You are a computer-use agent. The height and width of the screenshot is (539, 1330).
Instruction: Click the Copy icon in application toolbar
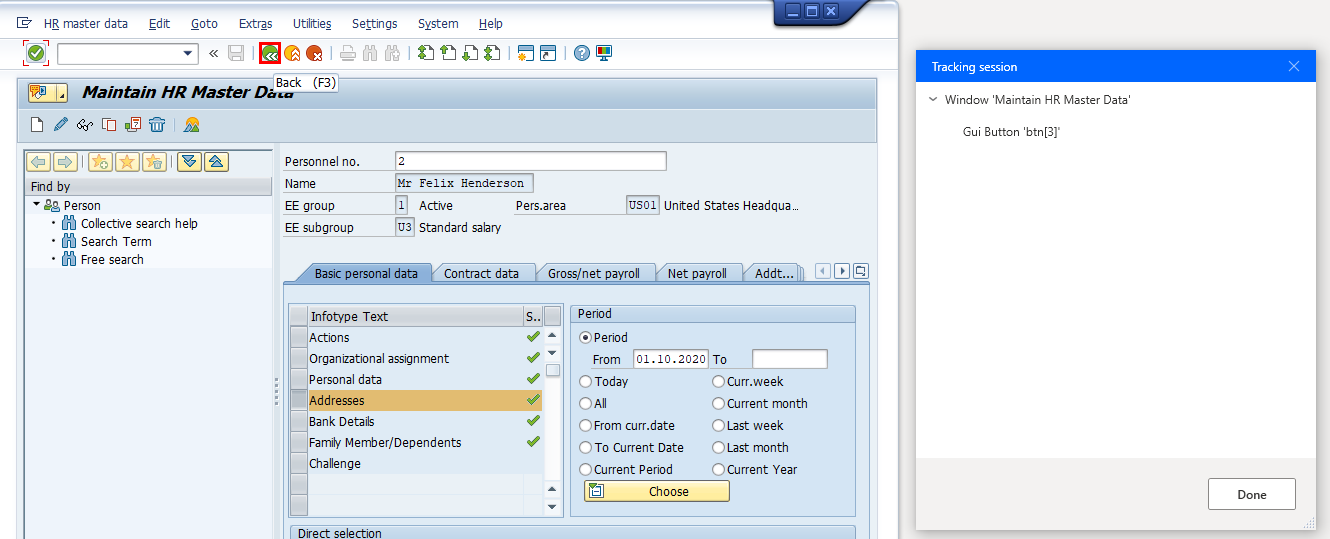109,124
